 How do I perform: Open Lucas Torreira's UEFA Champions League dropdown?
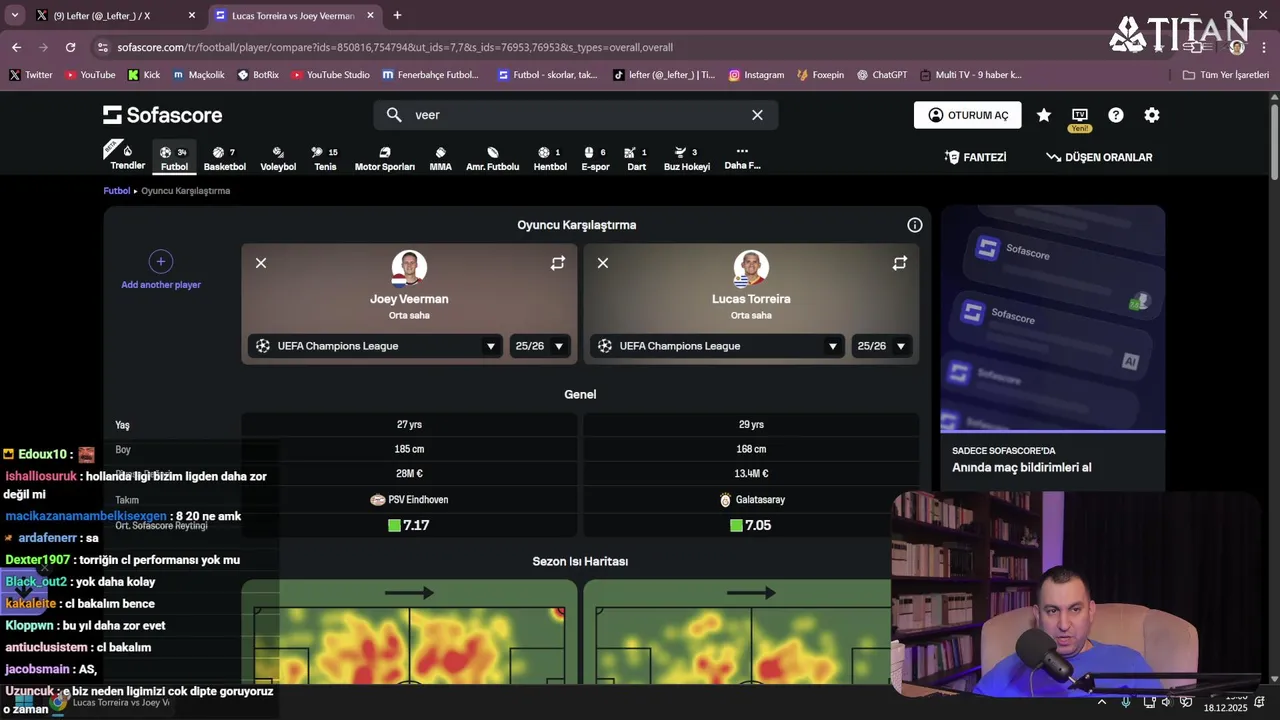717,346
